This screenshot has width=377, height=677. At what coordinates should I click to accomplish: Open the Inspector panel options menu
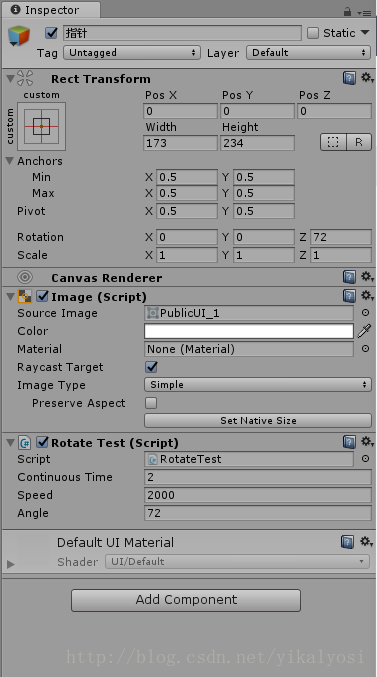(365, 13)
